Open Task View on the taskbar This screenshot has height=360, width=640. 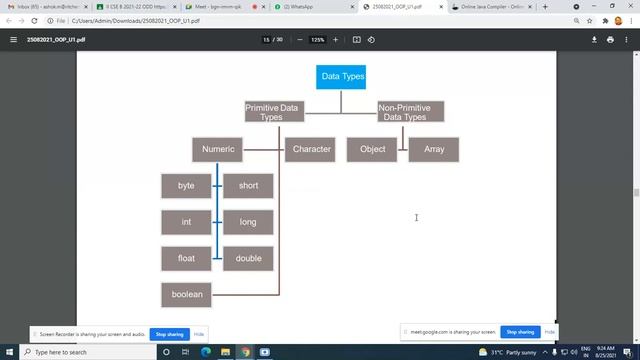coord(185,352)
